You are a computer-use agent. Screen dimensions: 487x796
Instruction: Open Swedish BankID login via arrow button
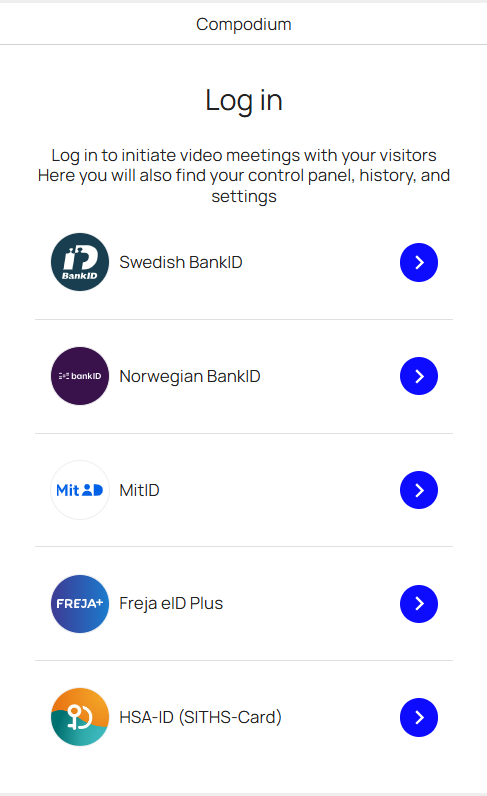pyautogui.click(x=419, y=262)
